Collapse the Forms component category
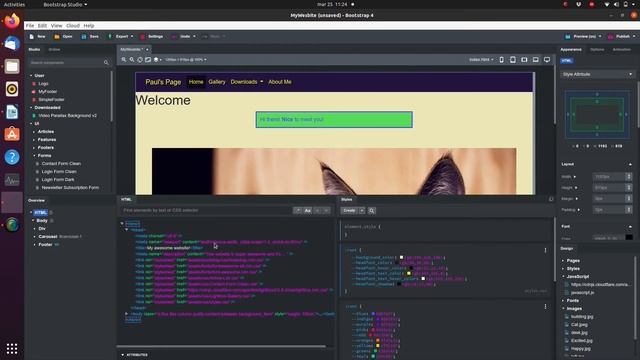The image size is (640, 360). click(34, 156)
